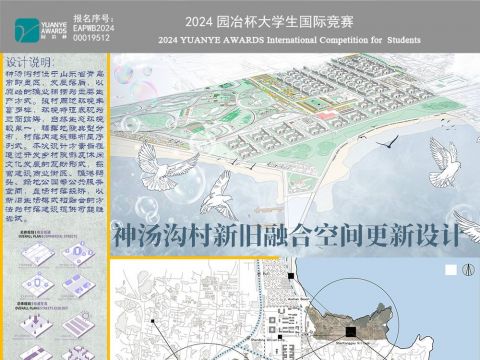Click the brown satellite site image on the map
Image resolution: width=480 pixels, height=360 pixels.
point(349,321)
